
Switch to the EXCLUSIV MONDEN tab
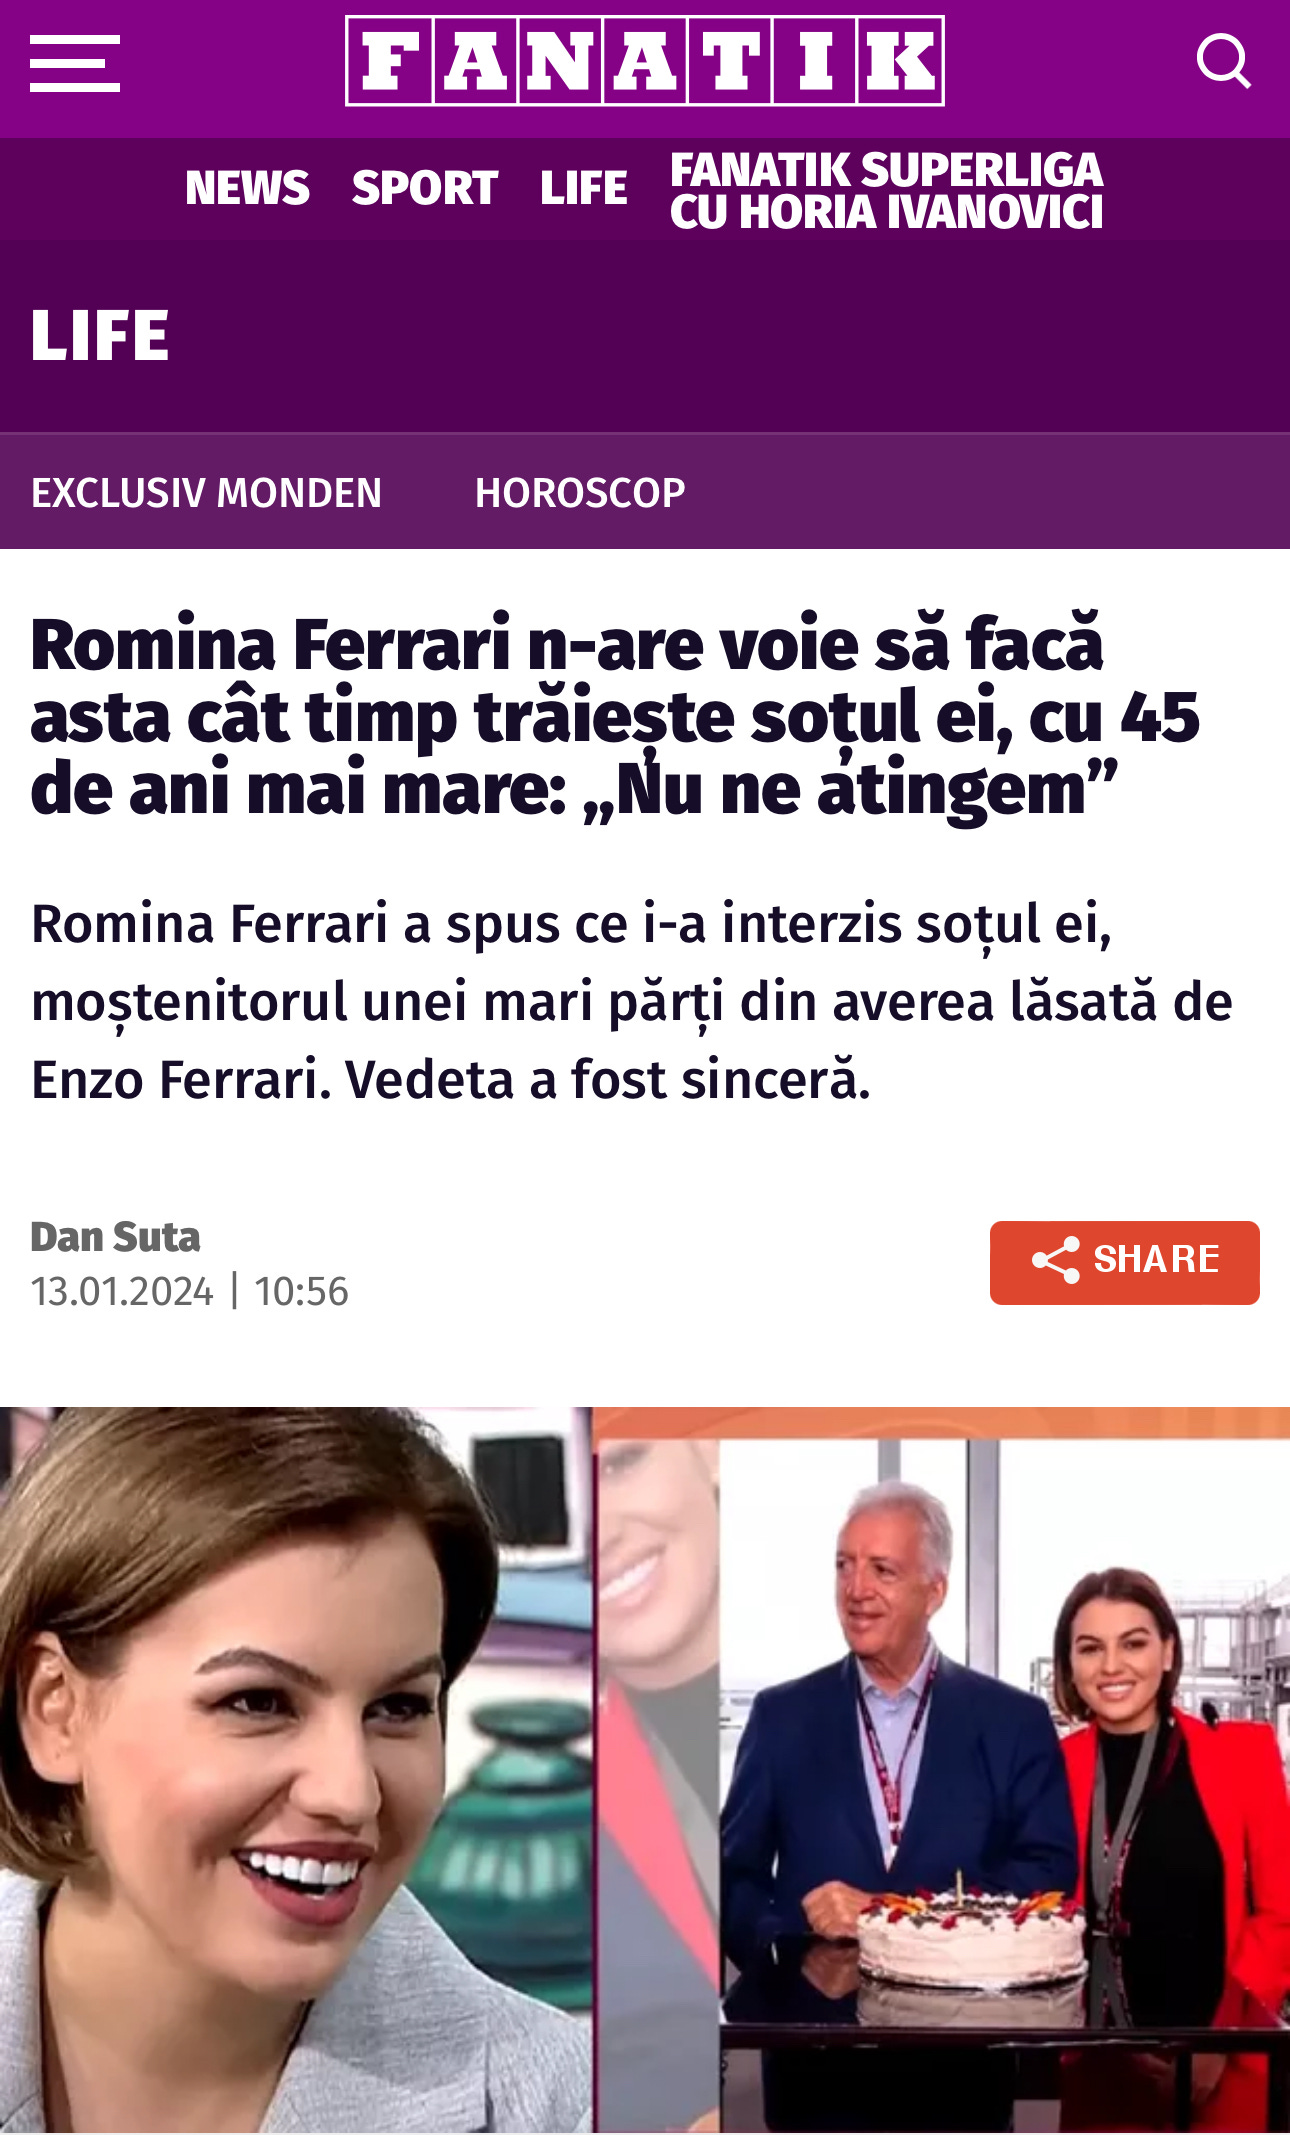[x=206, y=492]
